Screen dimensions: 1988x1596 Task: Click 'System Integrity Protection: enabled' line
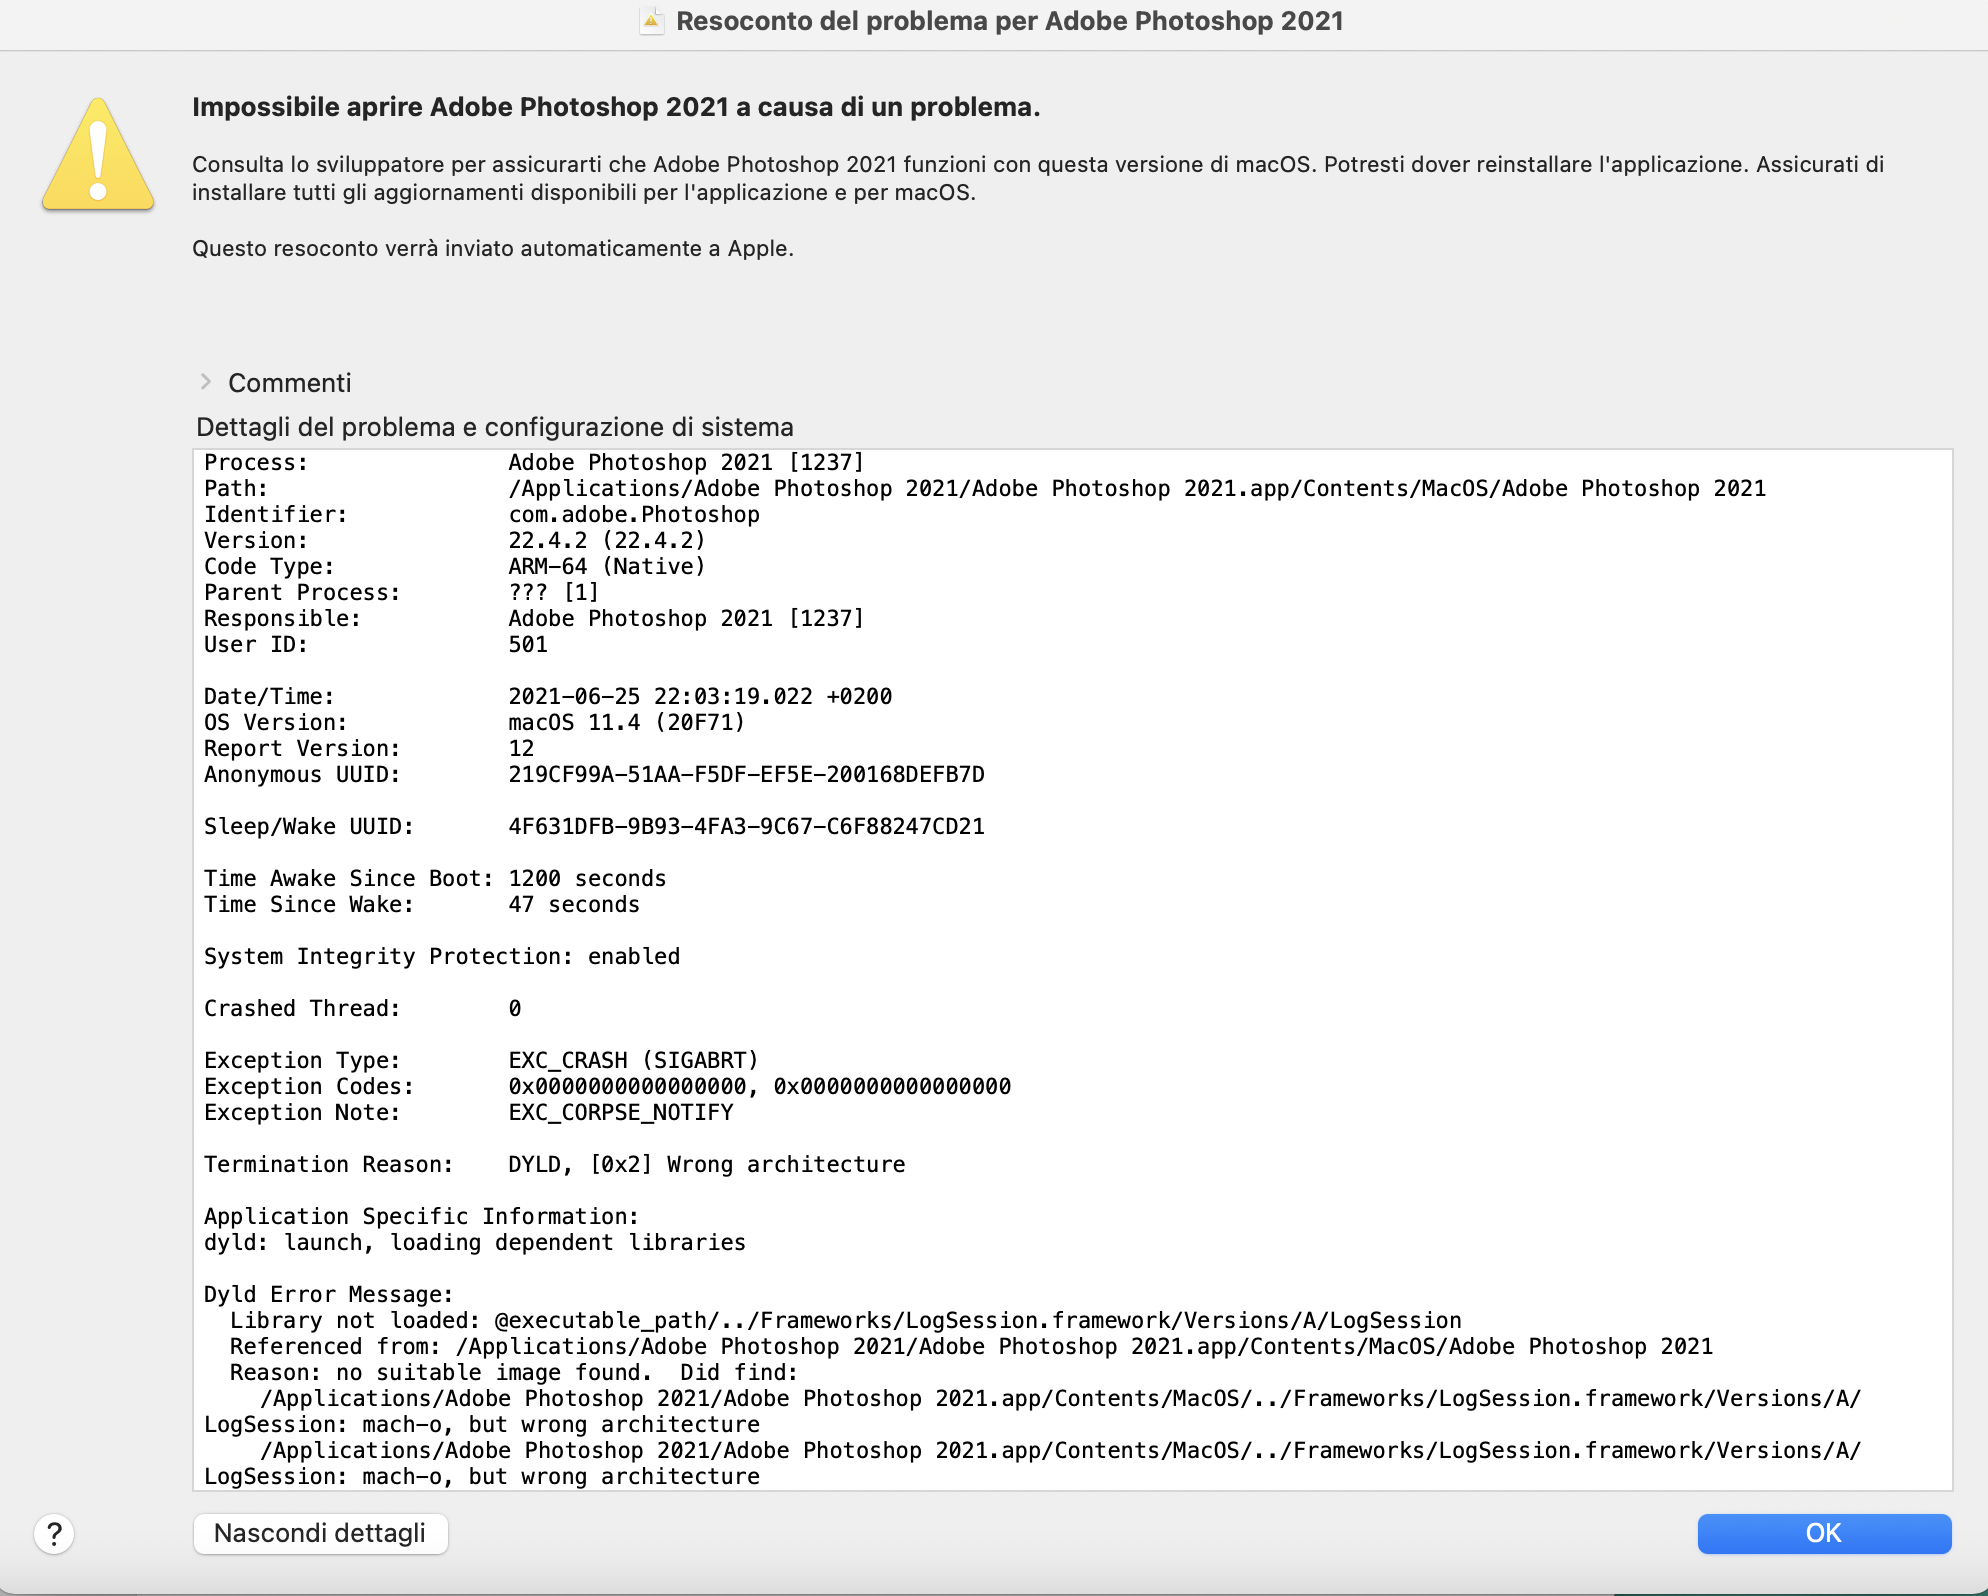[x=442, y=956]
